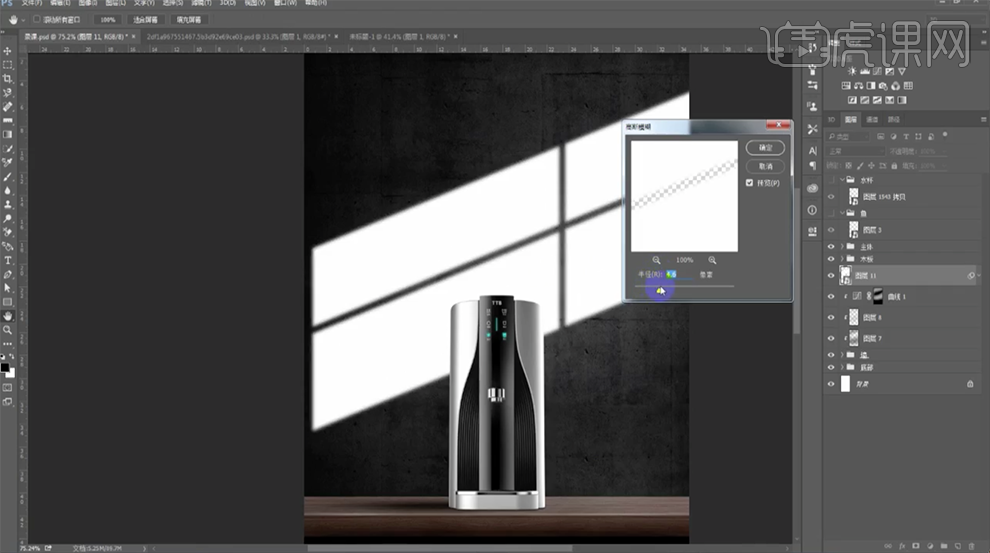
Task: Select the Hand tool in the toolbar
Action: (8, 315)
